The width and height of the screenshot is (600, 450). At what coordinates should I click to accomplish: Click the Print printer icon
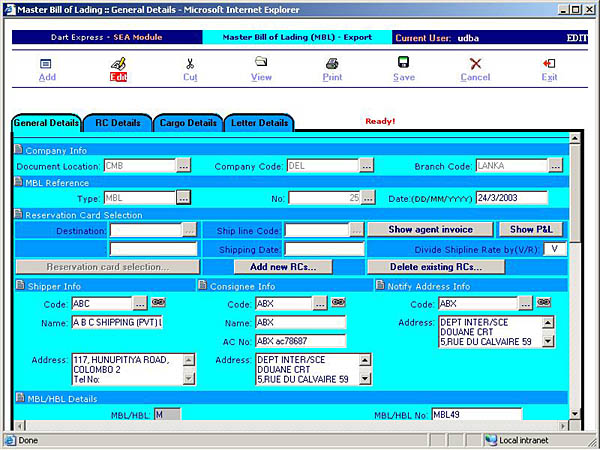(x=332, y=63)
